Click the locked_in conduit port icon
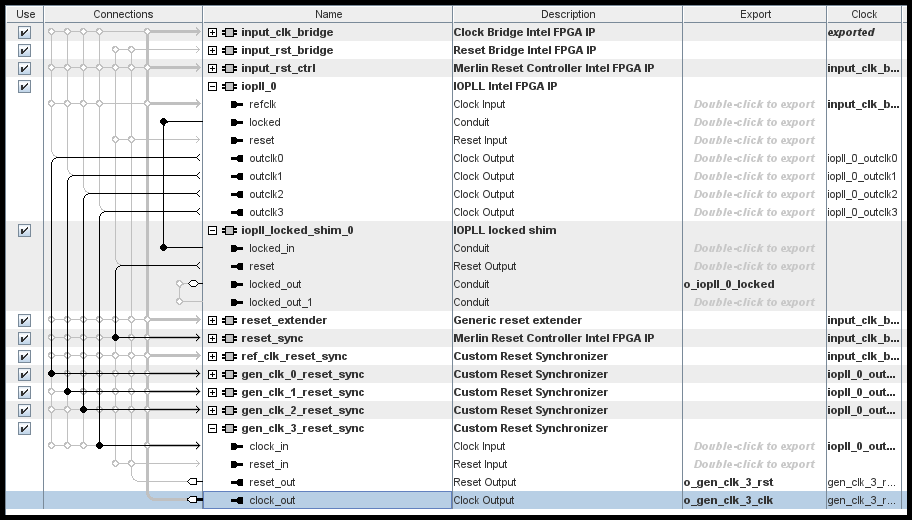The width and height of the screenshot is (912, 520). [x=237, y=248]
